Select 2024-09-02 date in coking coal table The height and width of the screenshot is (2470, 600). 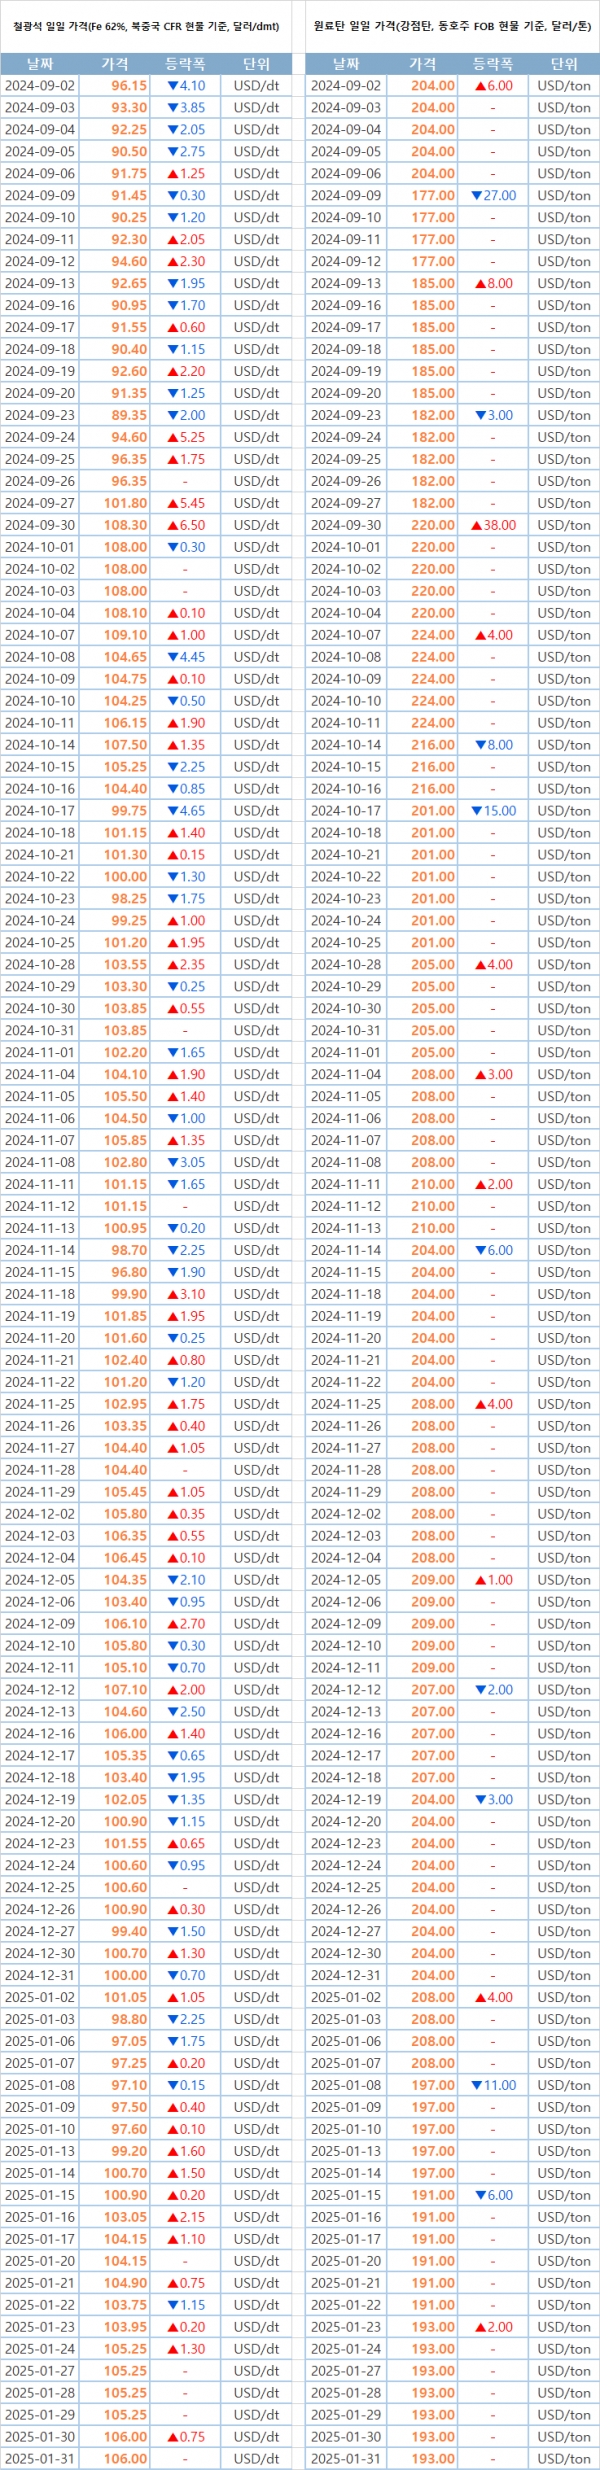coord(346,86)
